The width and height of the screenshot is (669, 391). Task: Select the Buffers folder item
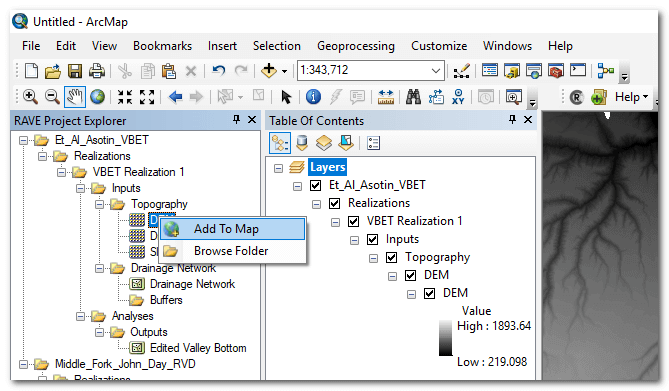tap(166, 300)
